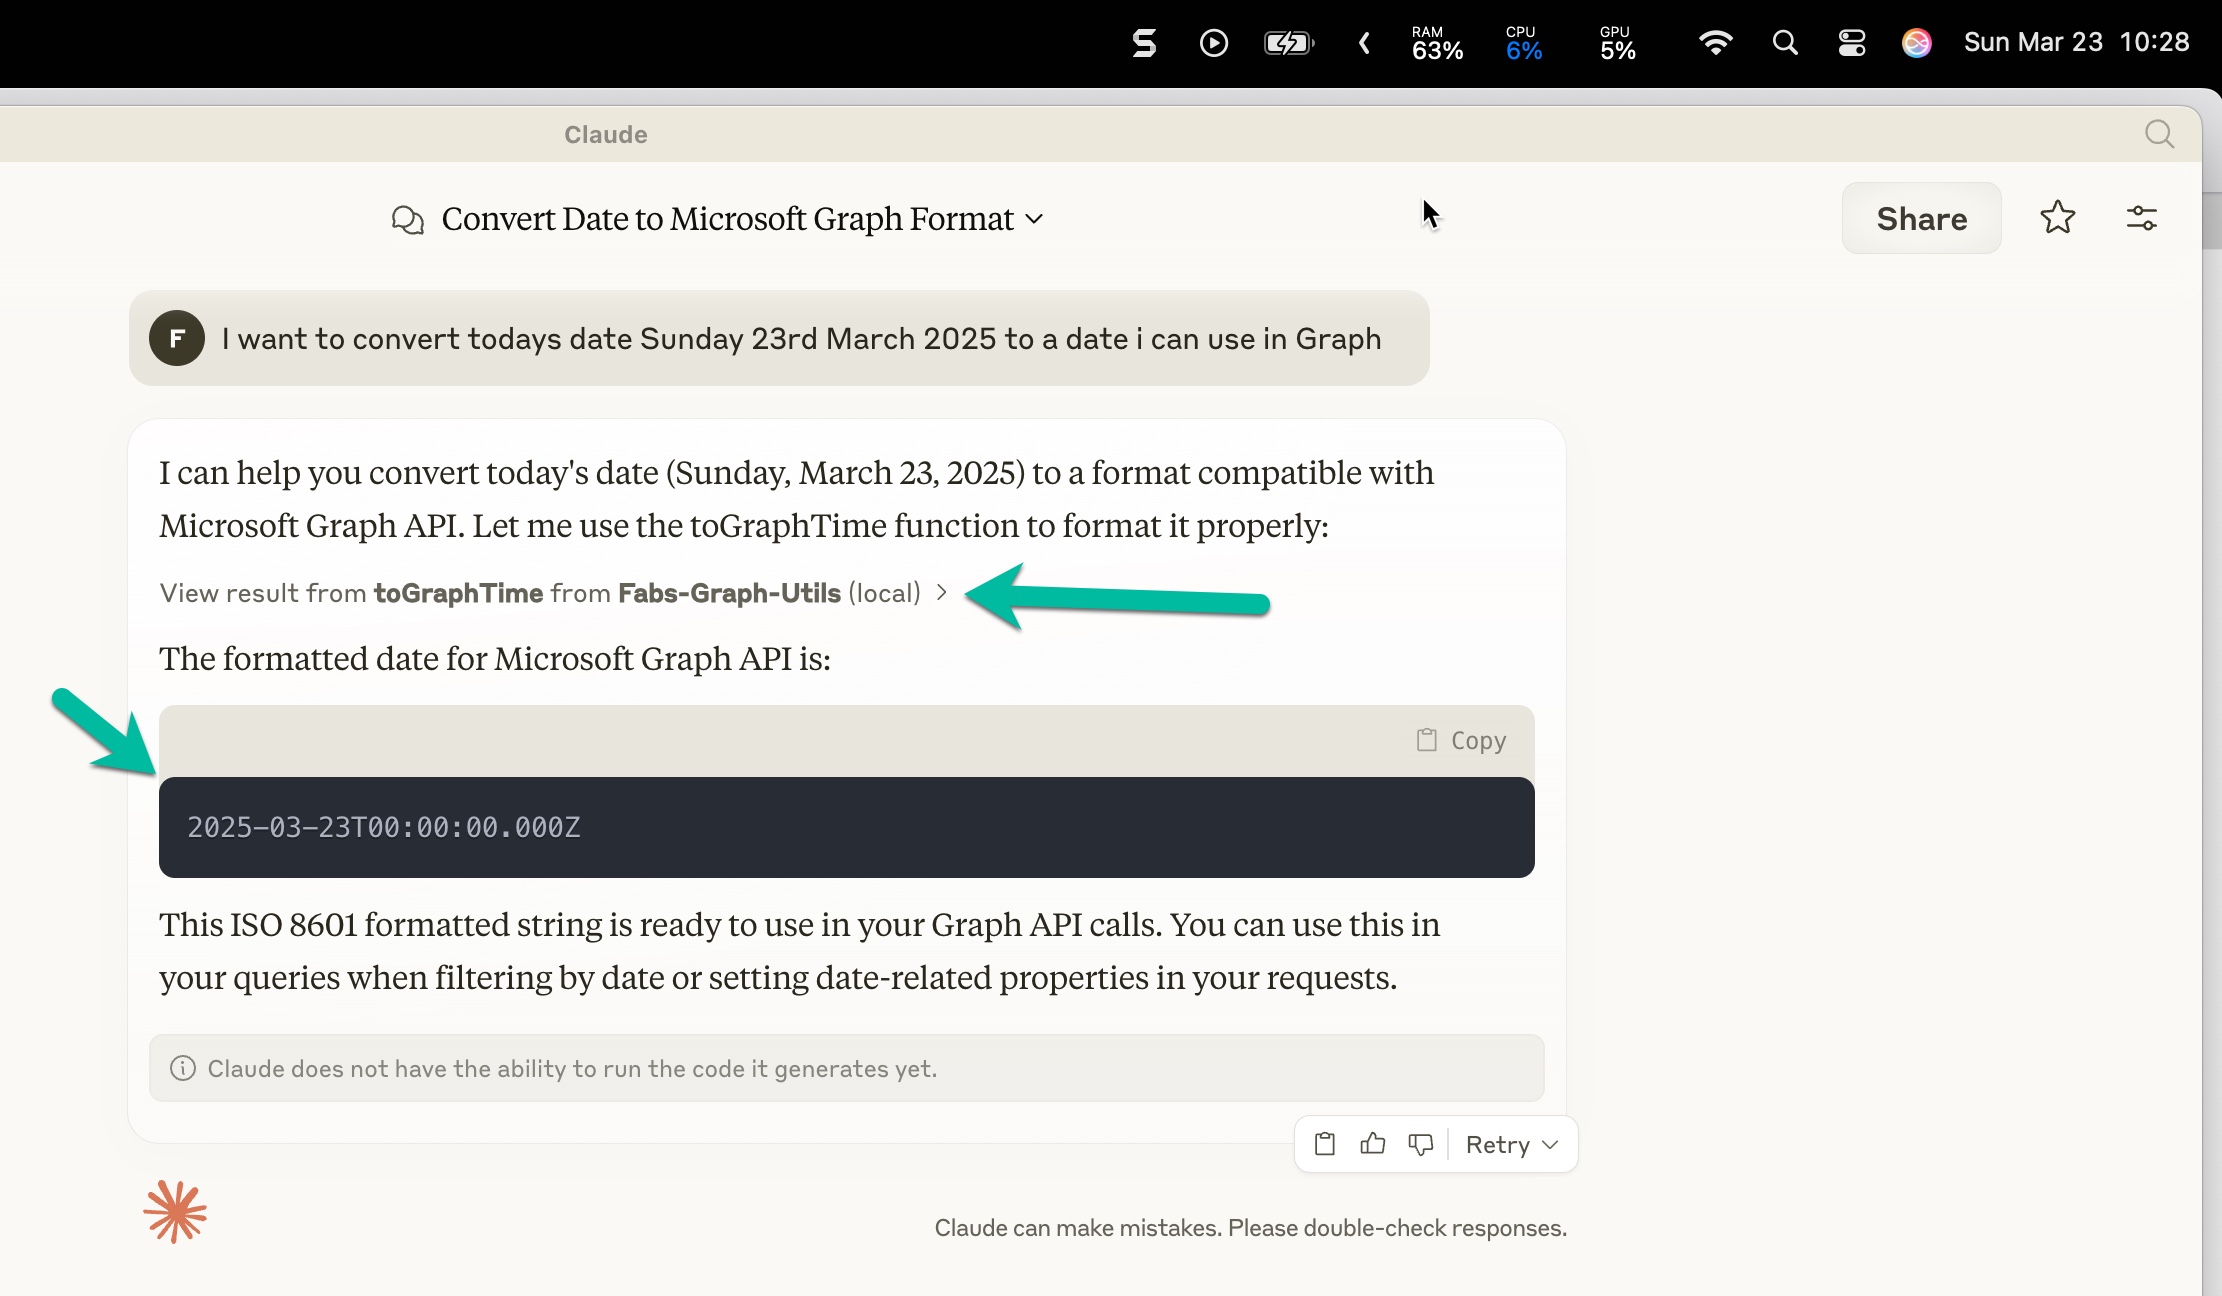Copy the code block contents

(1462, 740)
